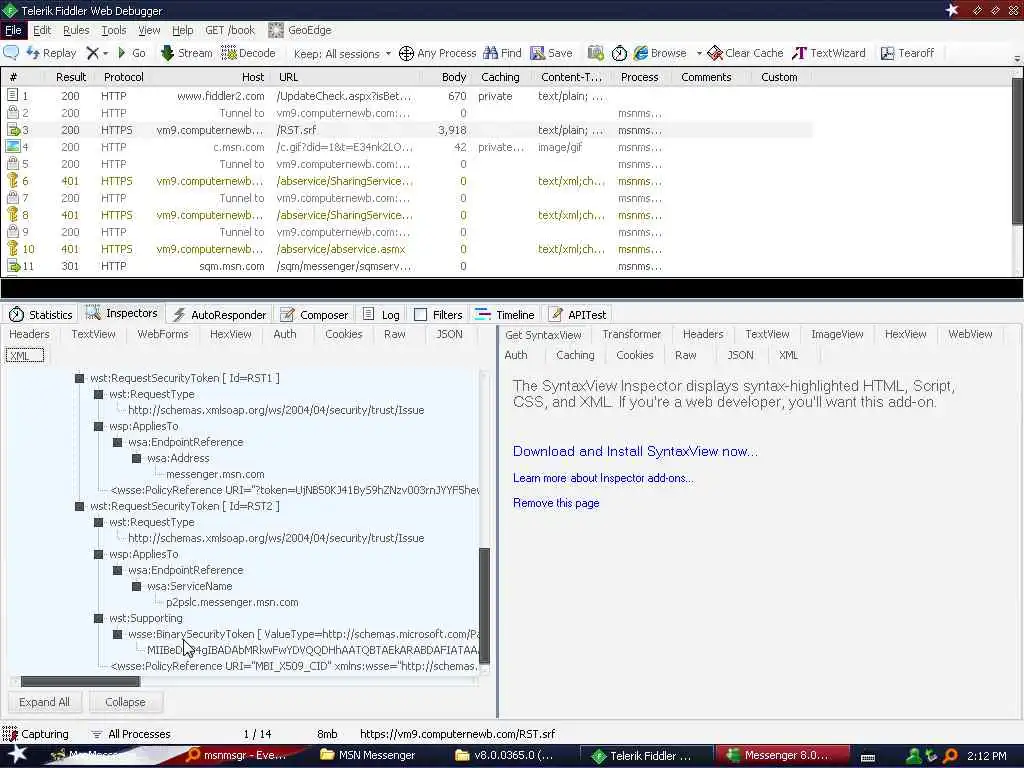Click the GeoEdge menu item
The image size is (1024, 768).
point(300,30)
